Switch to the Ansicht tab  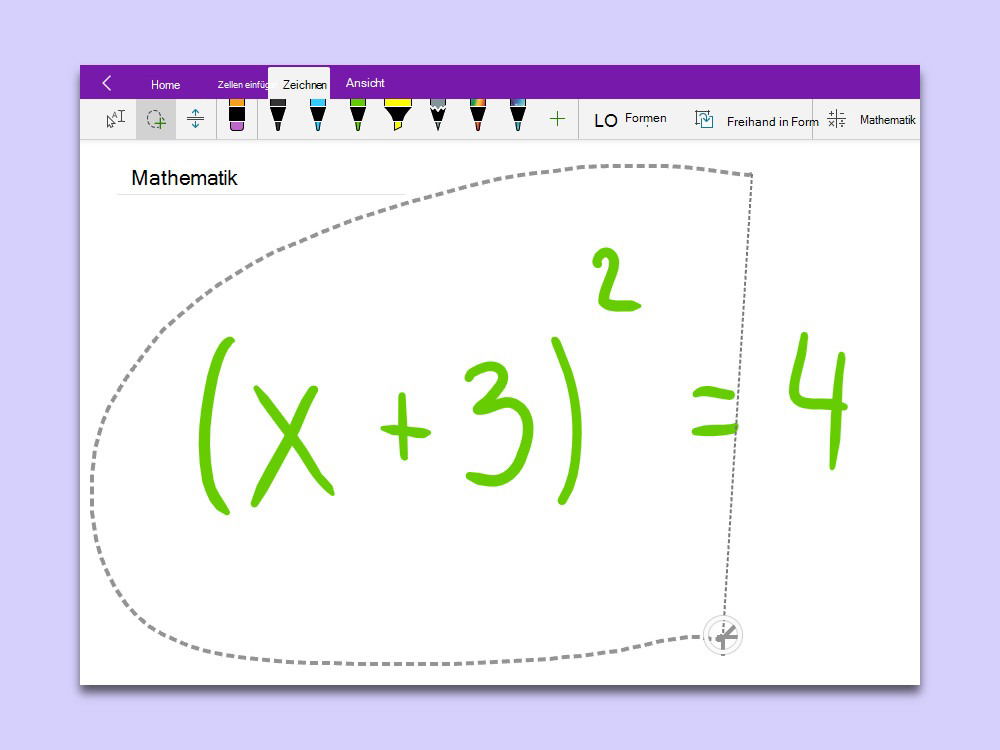[x=365, y=83]
